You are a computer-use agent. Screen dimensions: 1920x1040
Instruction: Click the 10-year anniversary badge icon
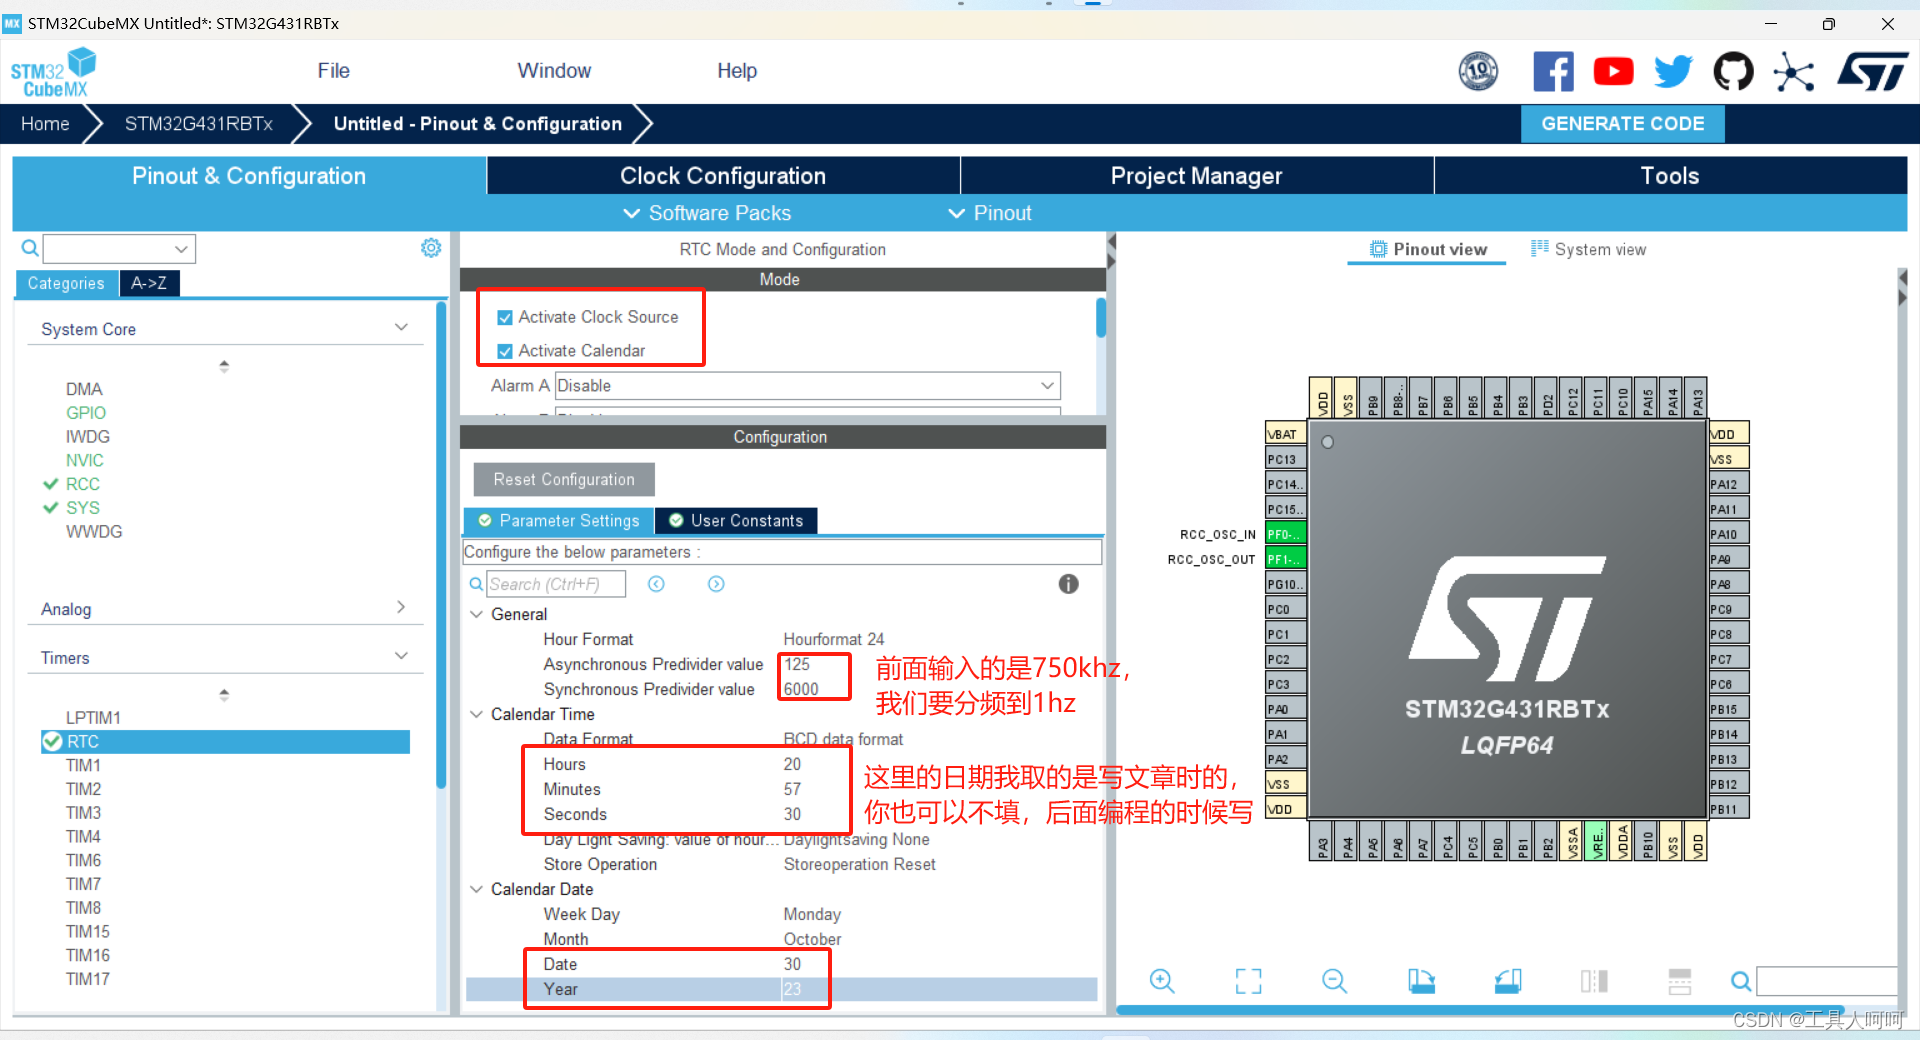point(1478,72)
